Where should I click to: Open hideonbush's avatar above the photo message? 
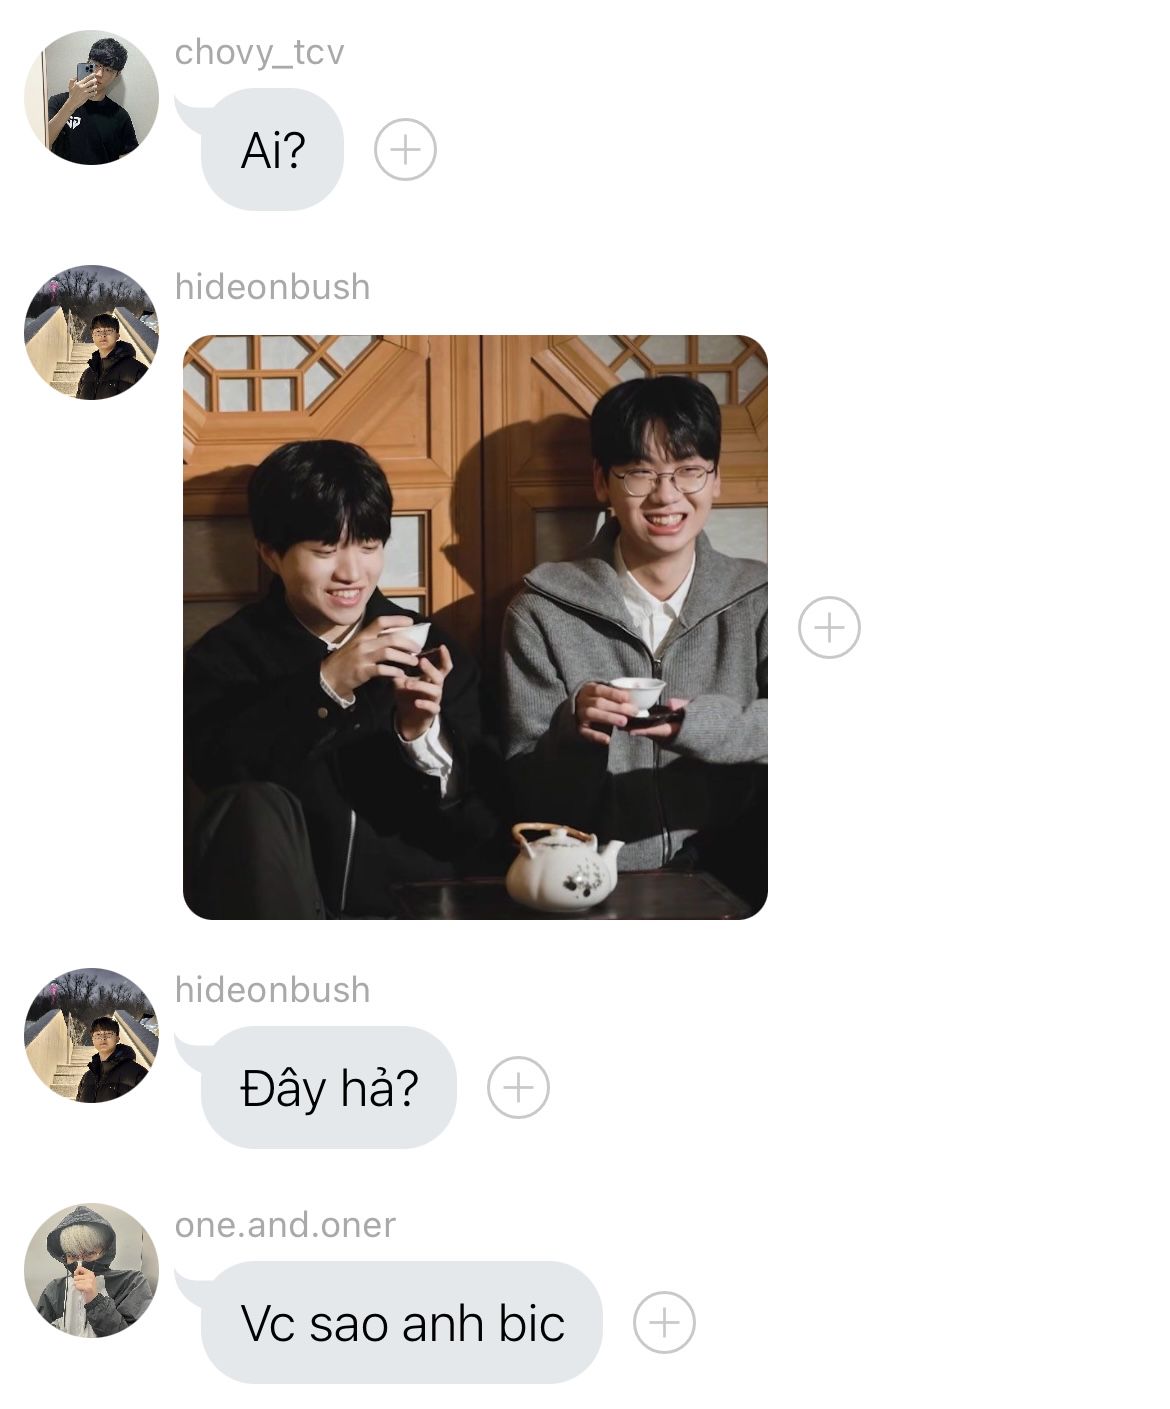tap(91, 332)
